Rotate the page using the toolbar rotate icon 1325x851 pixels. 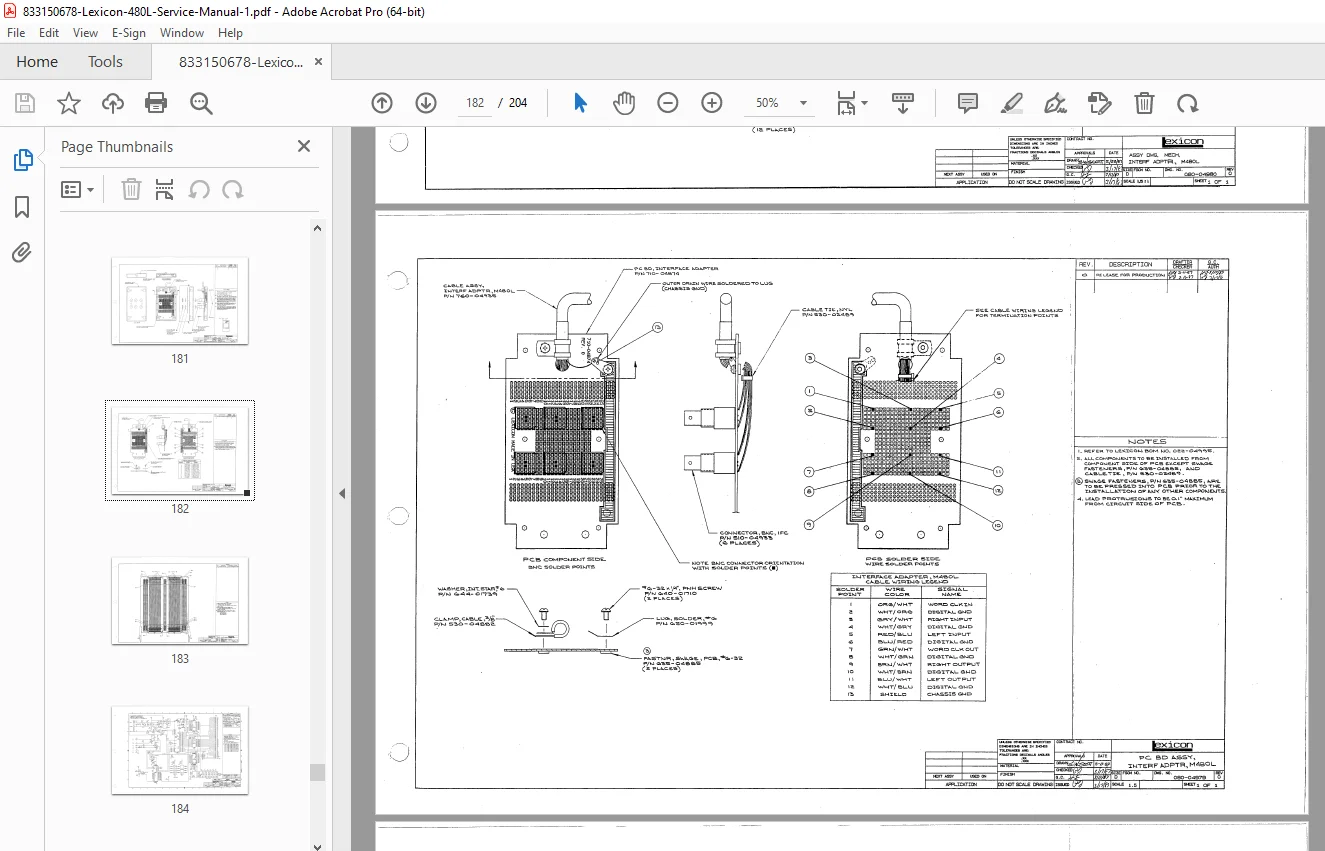point(1187,103)
